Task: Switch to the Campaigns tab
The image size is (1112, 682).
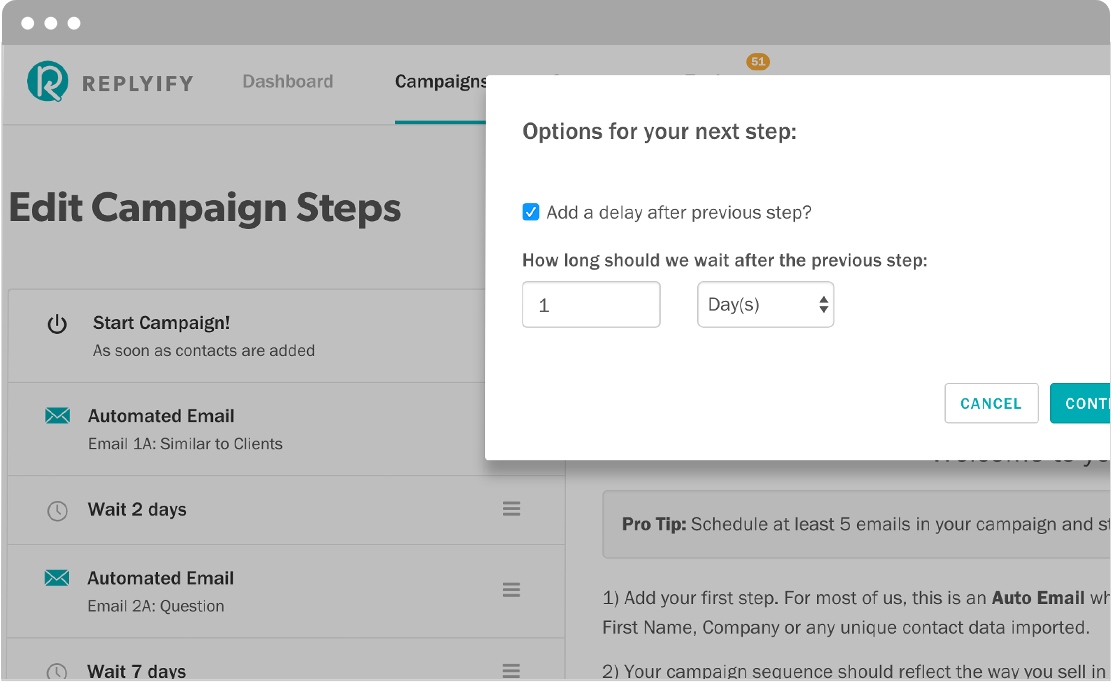Action: (440, 82)
